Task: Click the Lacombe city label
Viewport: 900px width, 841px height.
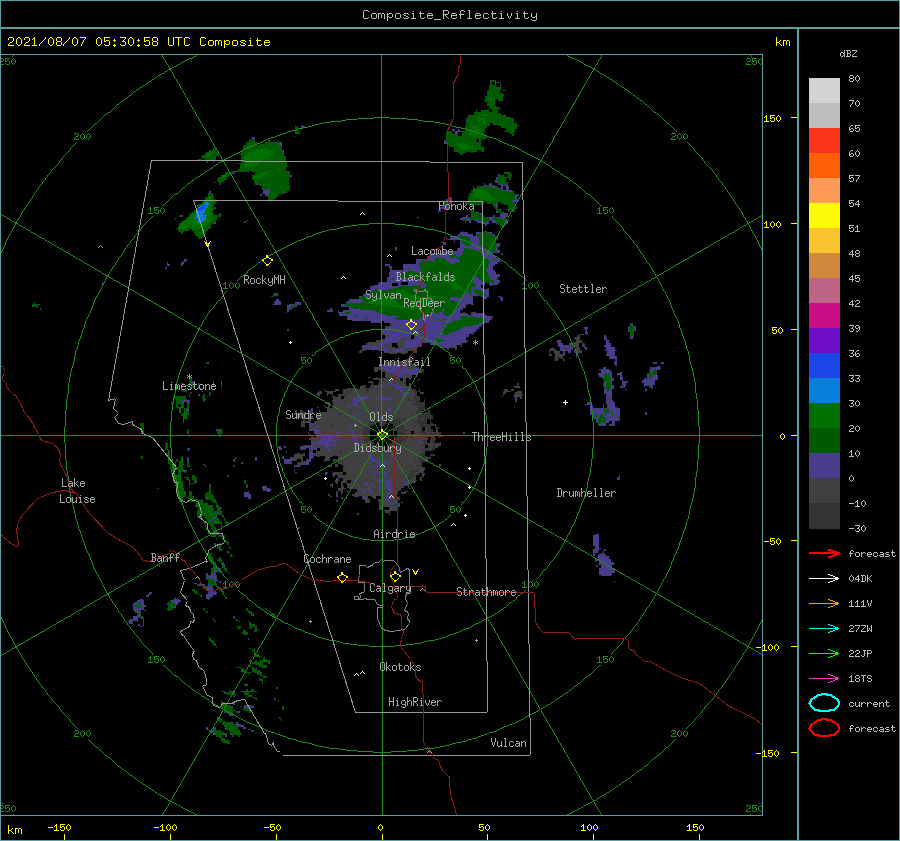Action: click(432, 251)
